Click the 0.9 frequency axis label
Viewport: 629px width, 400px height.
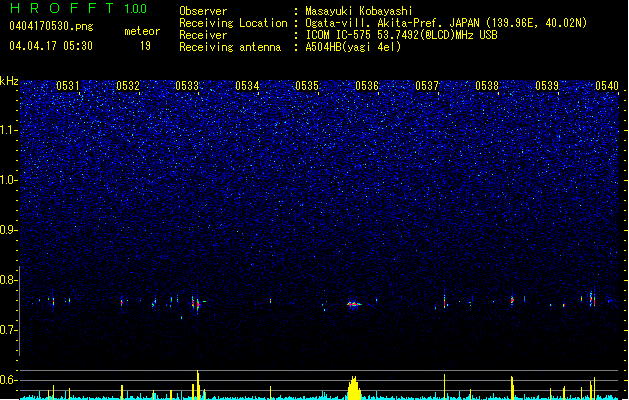point(8,230)
